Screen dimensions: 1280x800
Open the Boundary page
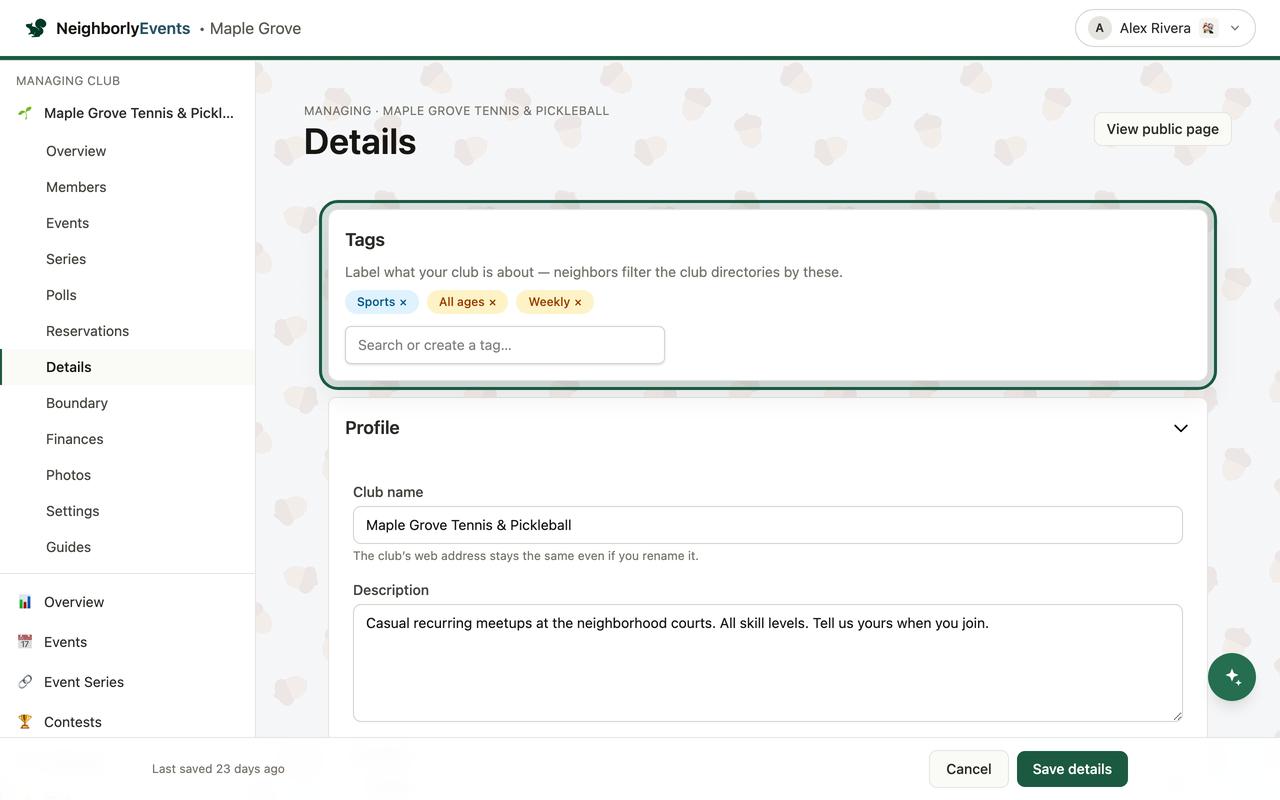point(77,403)
